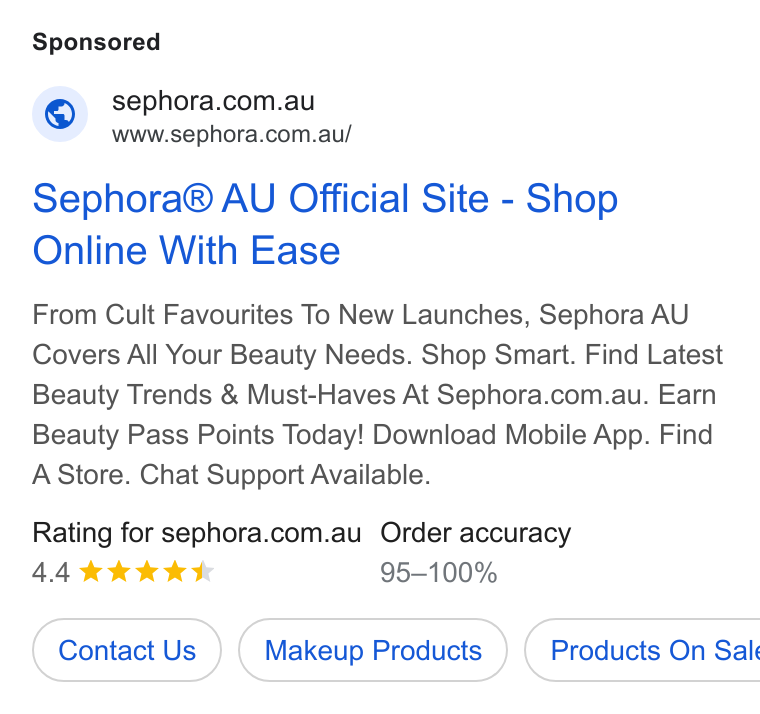
Task: Click the www.sephora.com.au/ URL text
Action: click(232, 134)
